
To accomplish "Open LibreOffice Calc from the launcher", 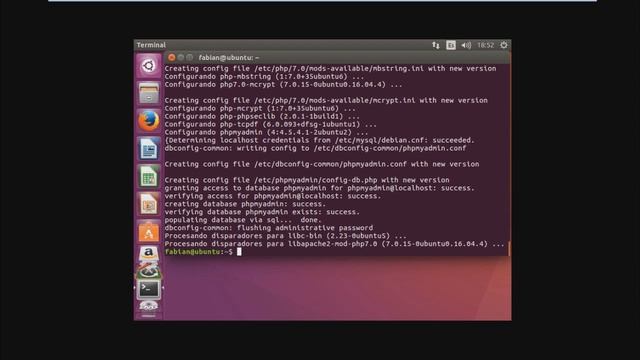I will click(149, 176).
